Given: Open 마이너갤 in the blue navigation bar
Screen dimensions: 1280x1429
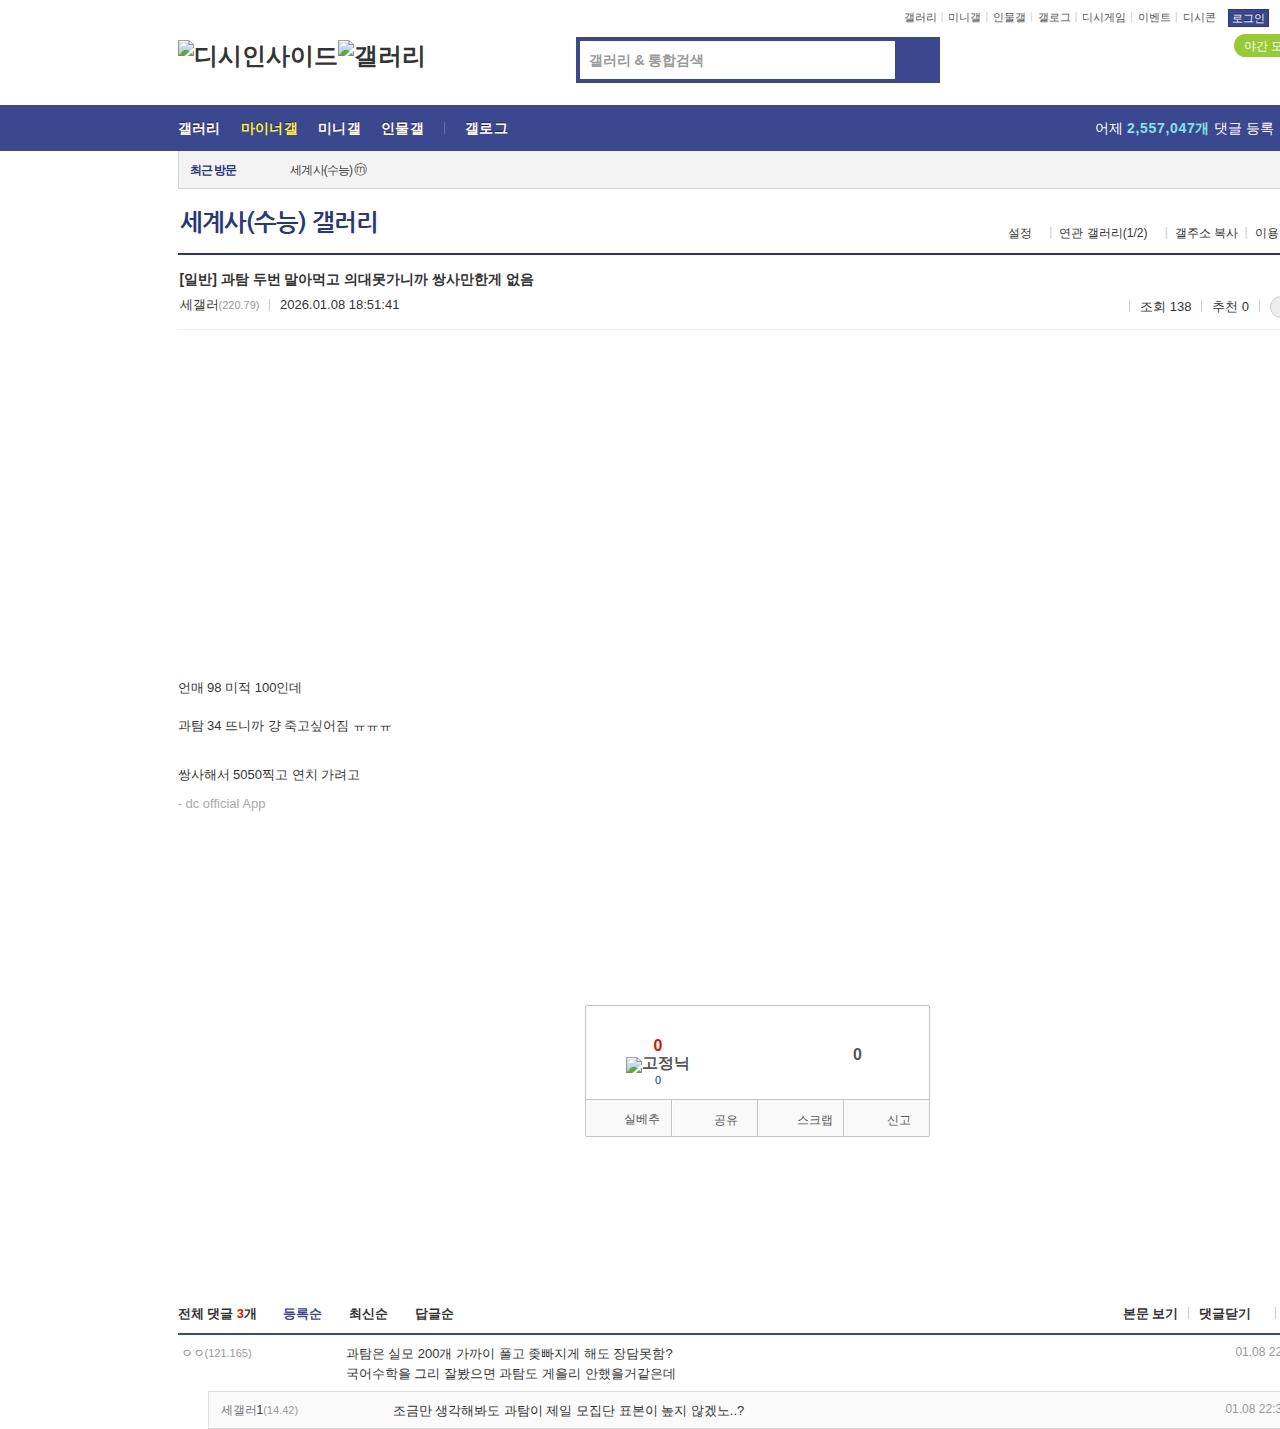Looking at the screenshot, I should tap(269, 129).
